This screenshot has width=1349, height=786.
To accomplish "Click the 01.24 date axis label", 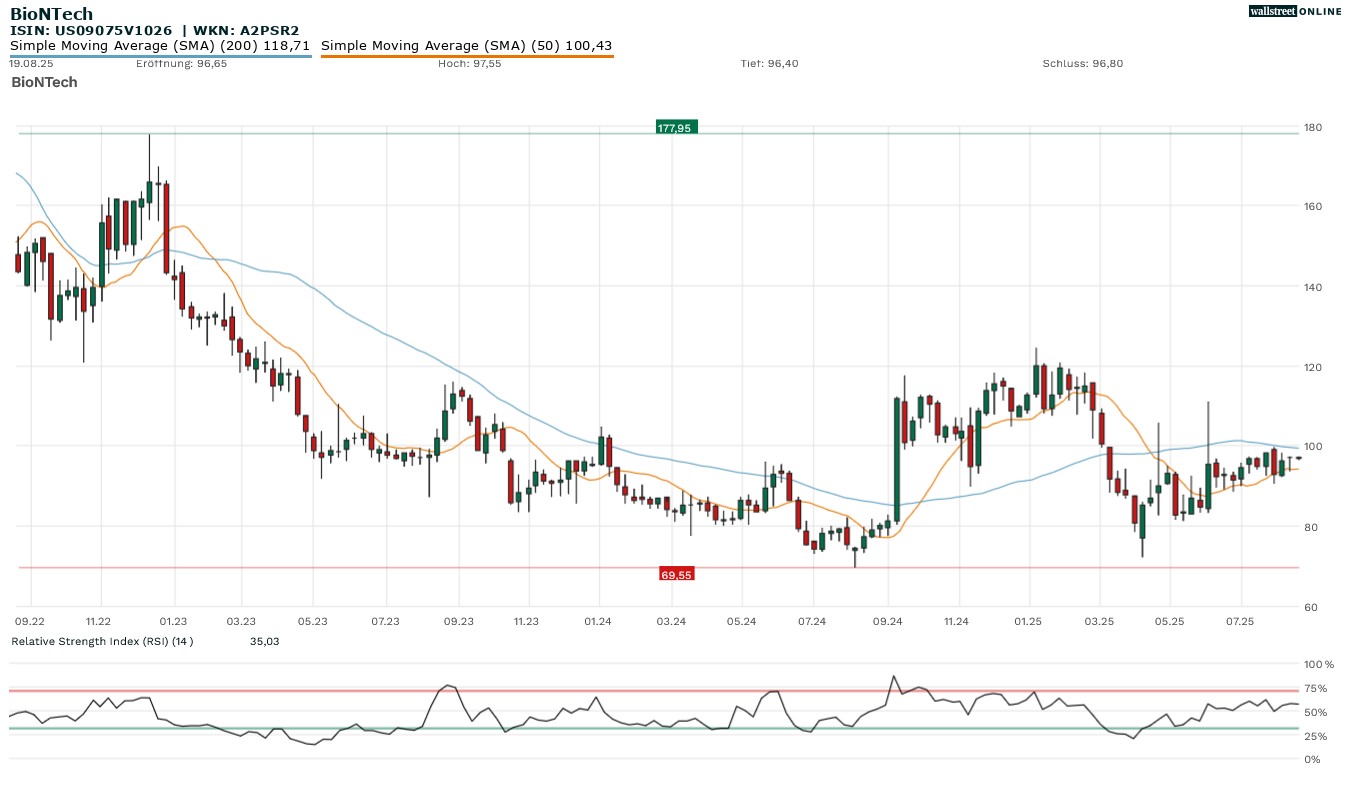I will point(598,621).
